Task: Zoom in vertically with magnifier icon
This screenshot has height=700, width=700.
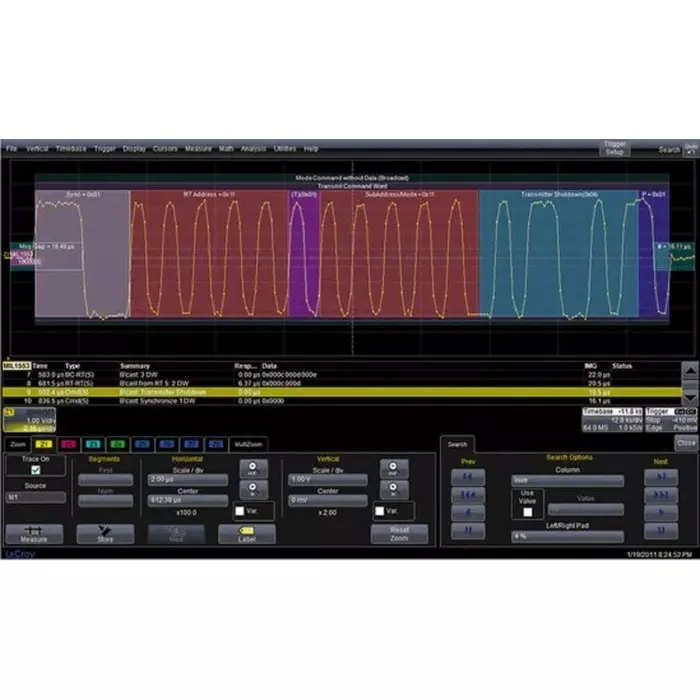Action: coord(393,489)
